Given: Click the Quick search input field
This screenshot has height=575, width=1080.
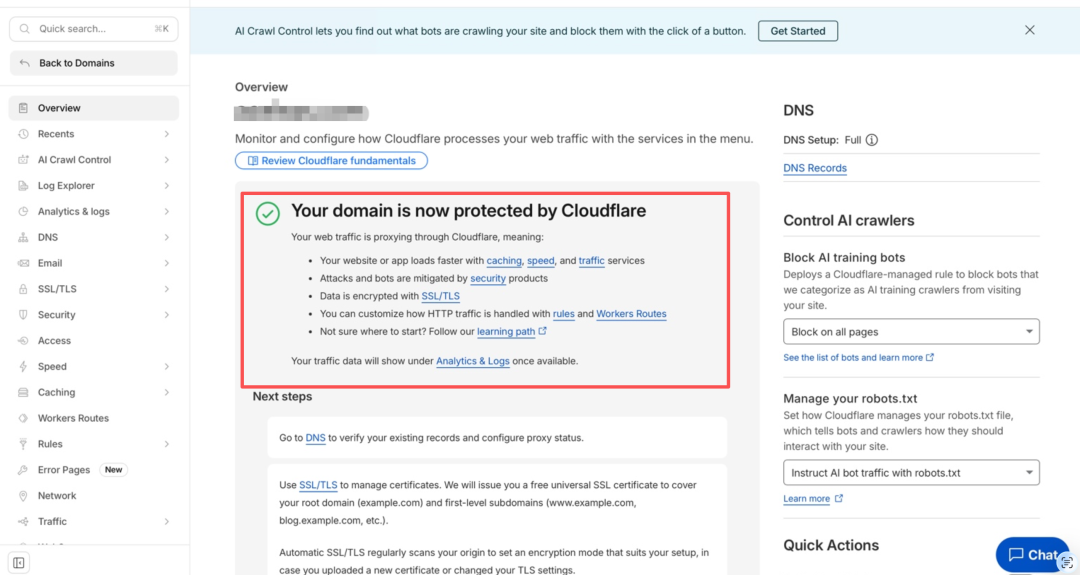Looking at the screenshot, I should pos(94,29).
